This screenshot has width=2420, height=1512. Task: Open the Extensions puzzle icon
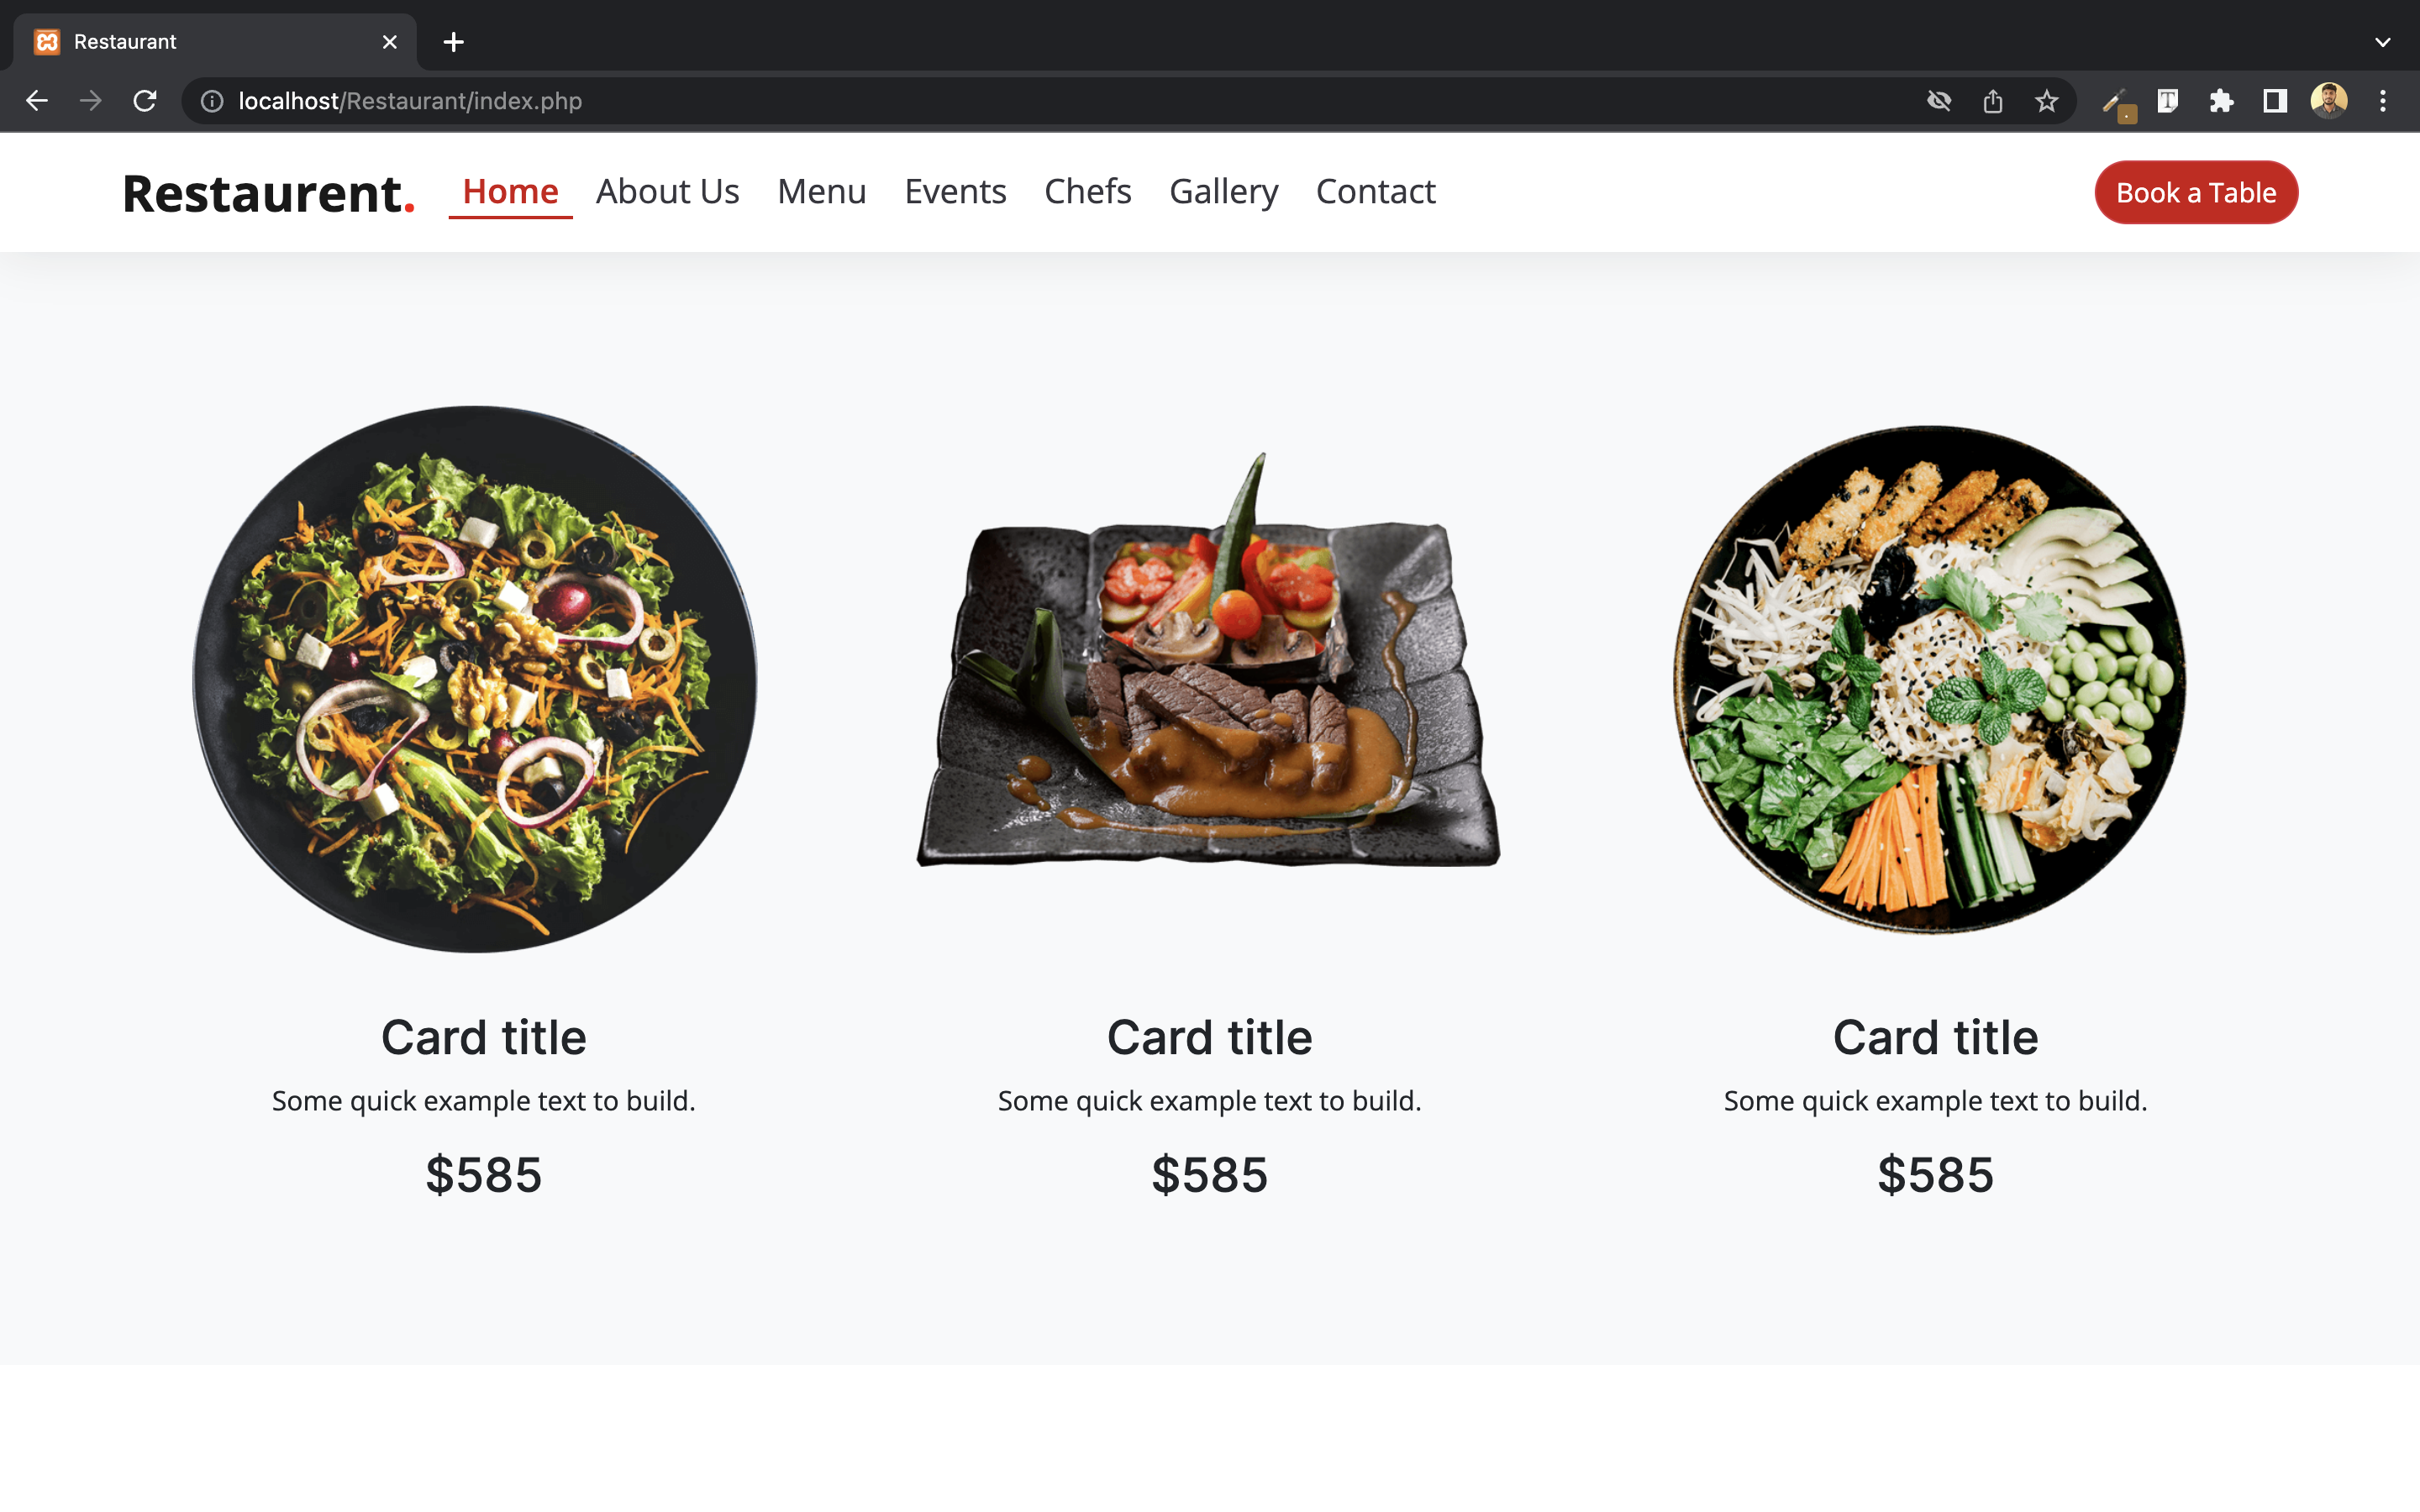click(x=2221, y=101)
